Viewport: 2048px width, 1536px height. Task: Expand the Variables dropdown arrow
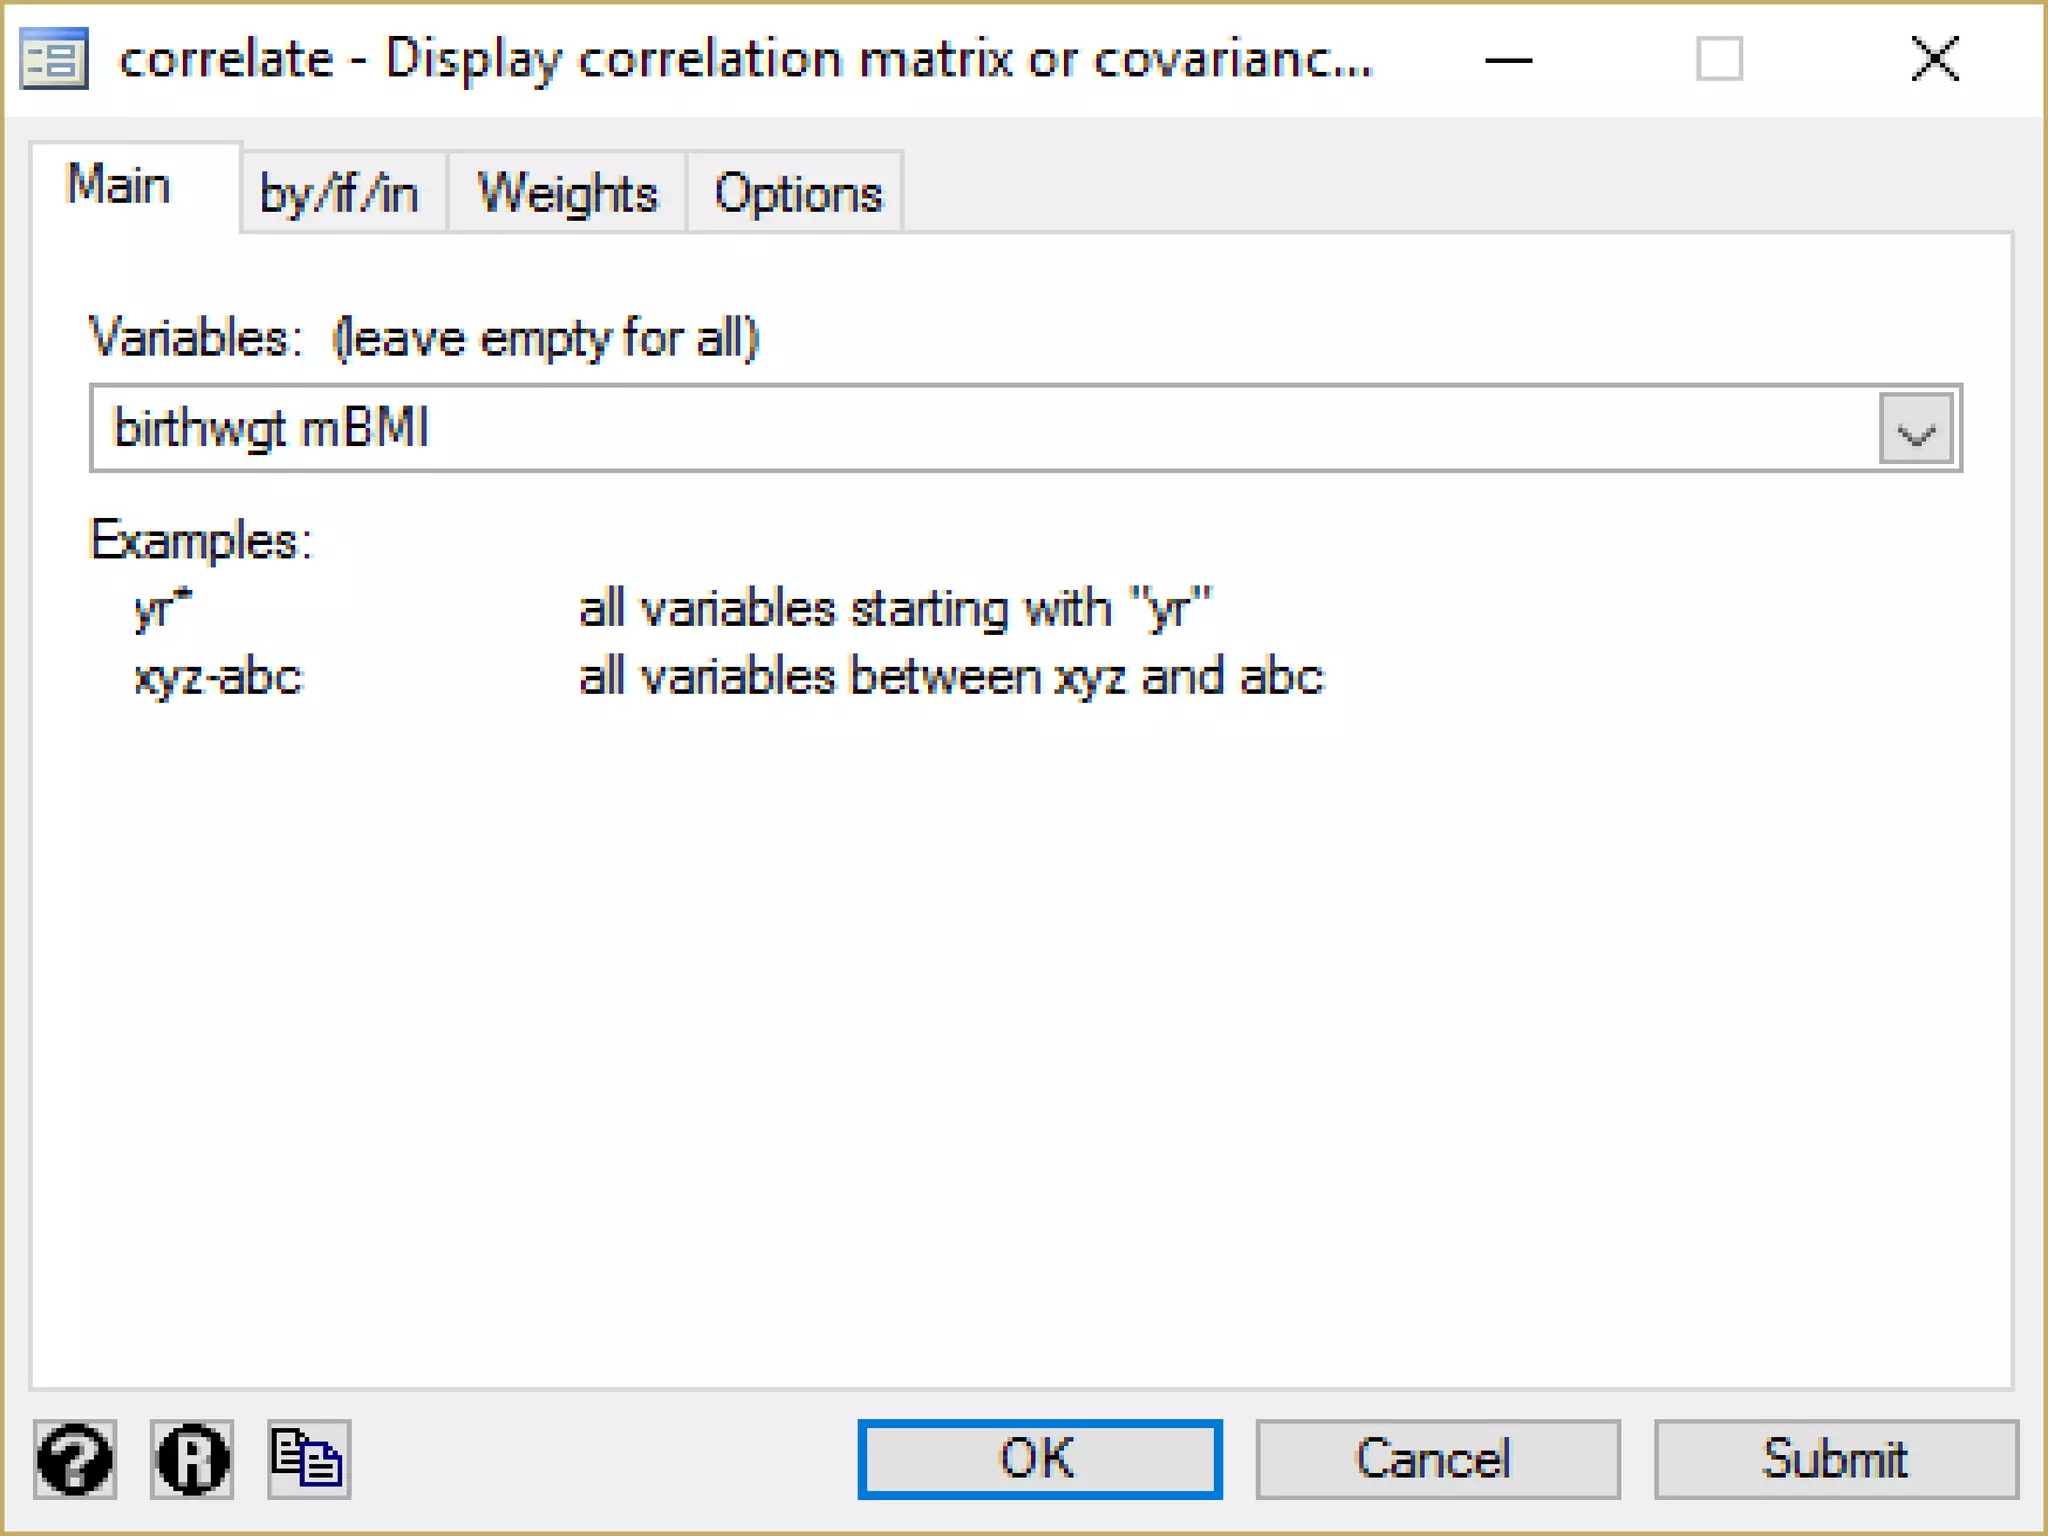coord(1915,430)
